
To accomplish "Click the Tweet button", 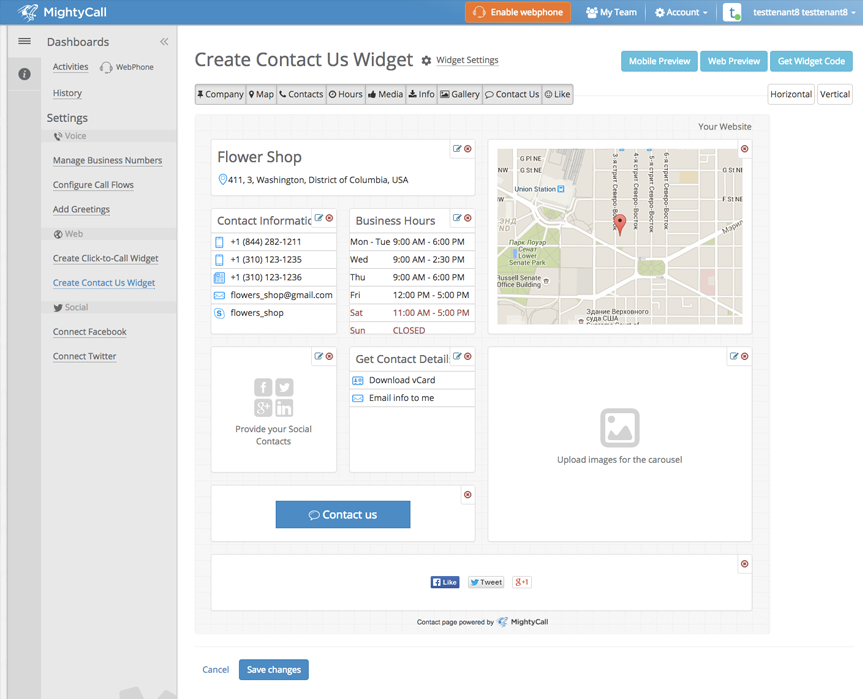I will tap(486, 582).
